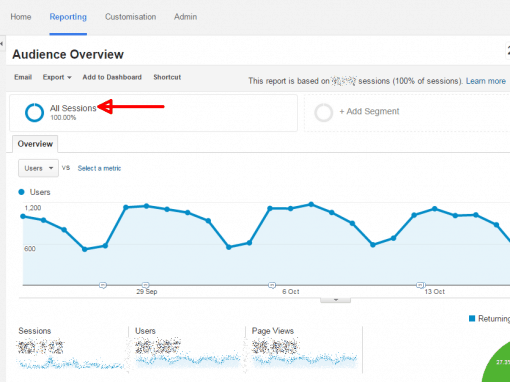Expand the Export dropdown menu
This screenshot has height=382, width=510.
click(x=57, y=77)
